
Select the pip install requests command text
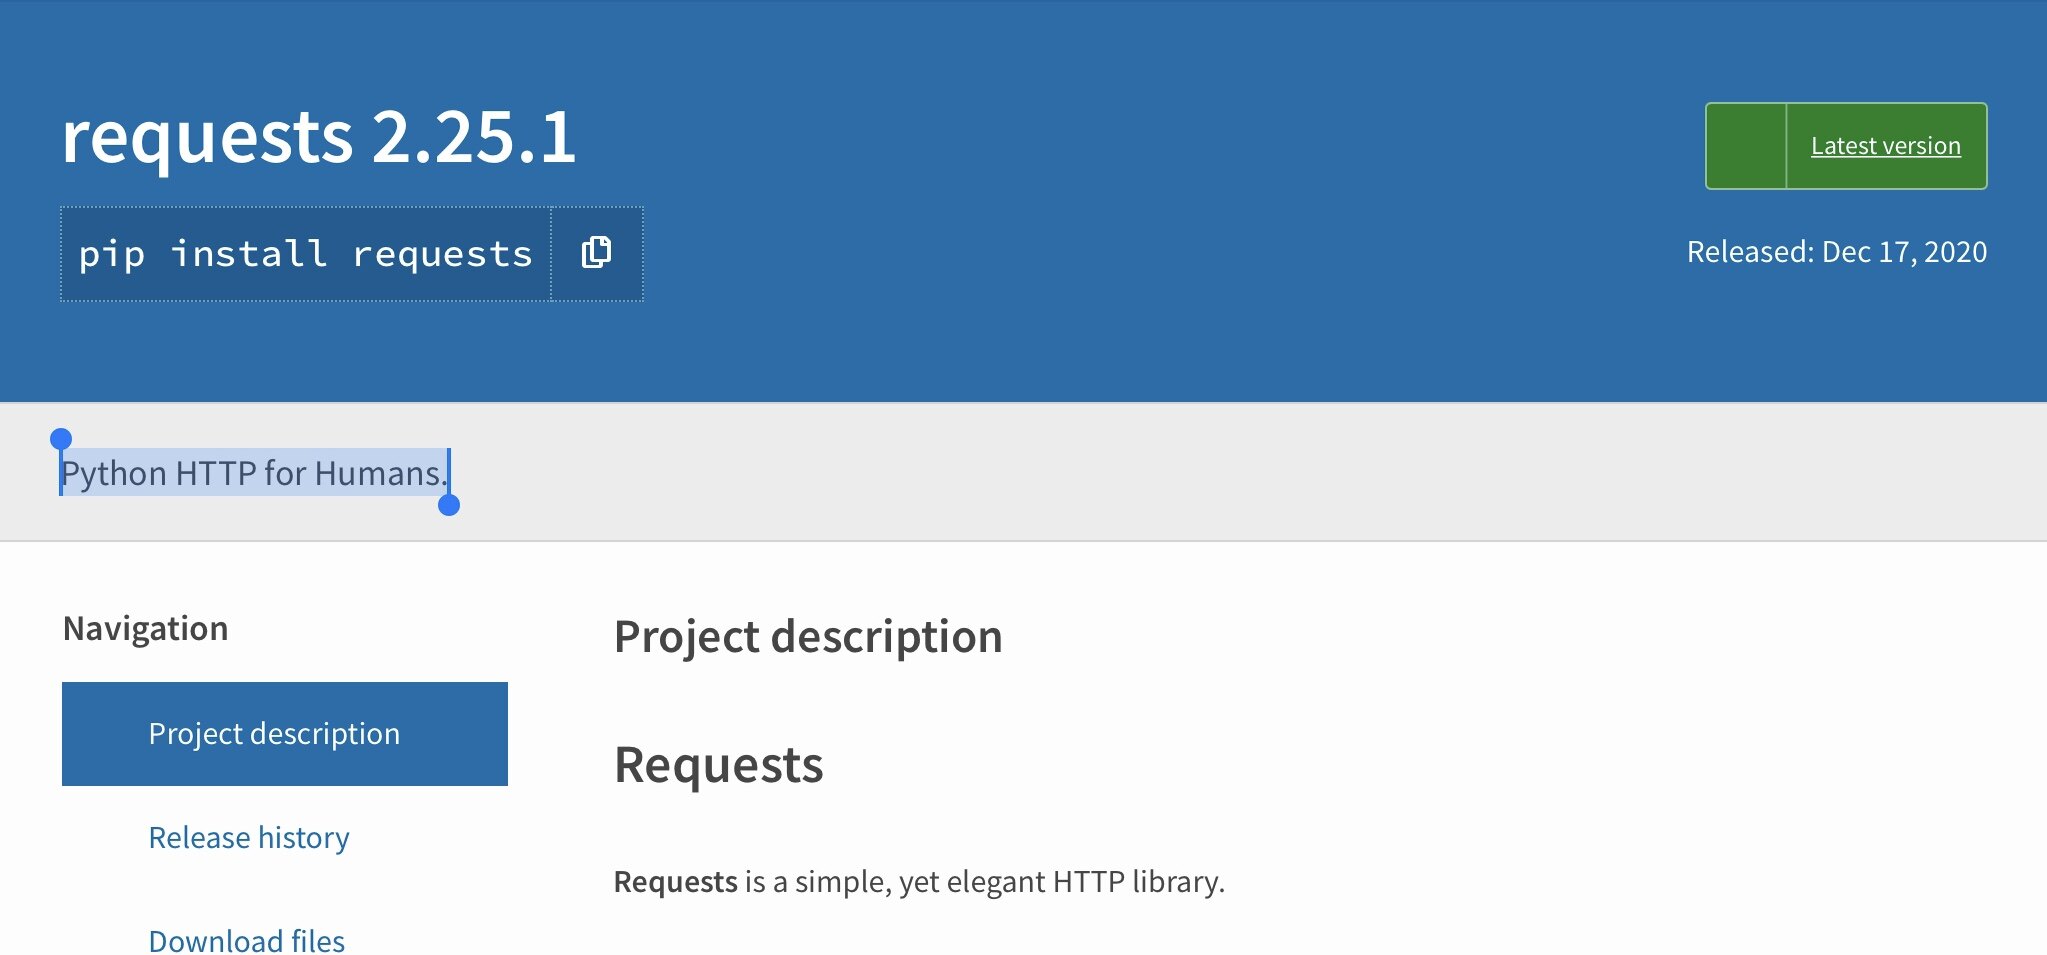tap(305, 253)
